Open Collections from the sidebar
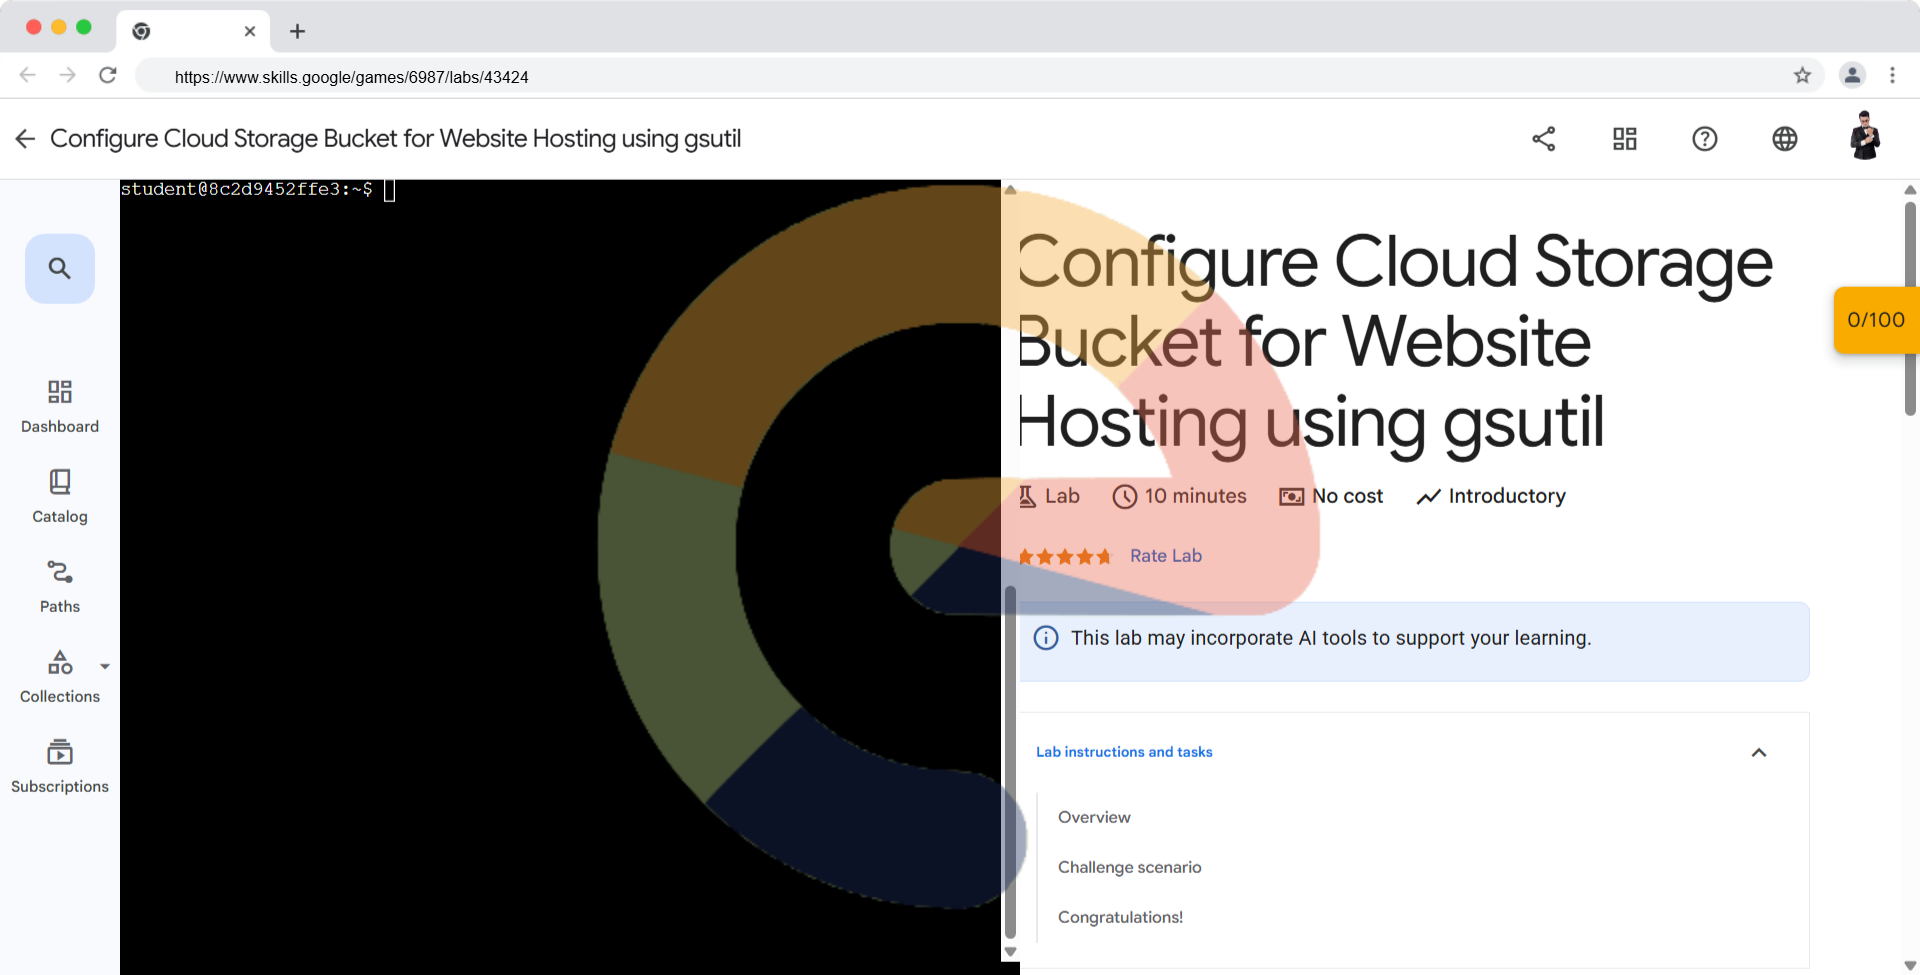Screen dimensions: 1920x975 [60, 676]
